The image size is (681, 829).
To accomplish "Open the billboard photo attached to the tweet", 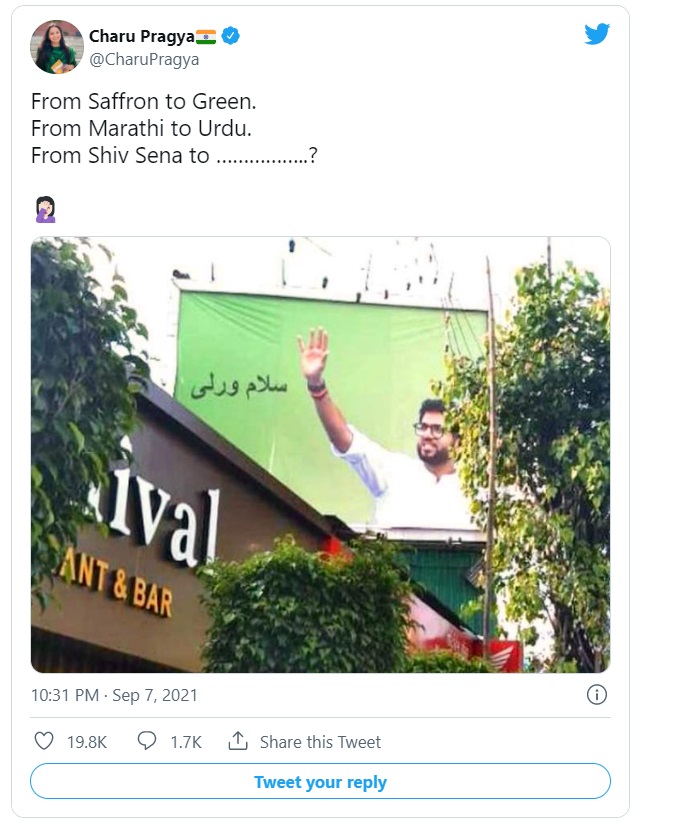I will point(318,457).
